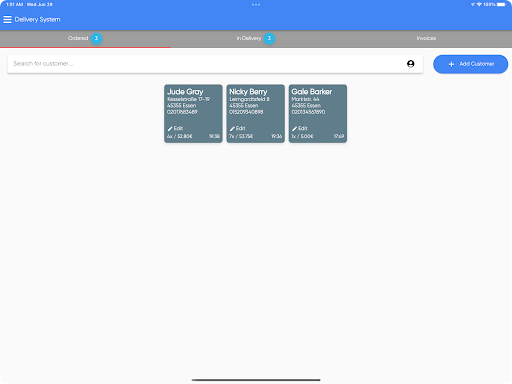Click Gale Barker's phone number
The image size is (512, 384).
(x=308, y=112)
